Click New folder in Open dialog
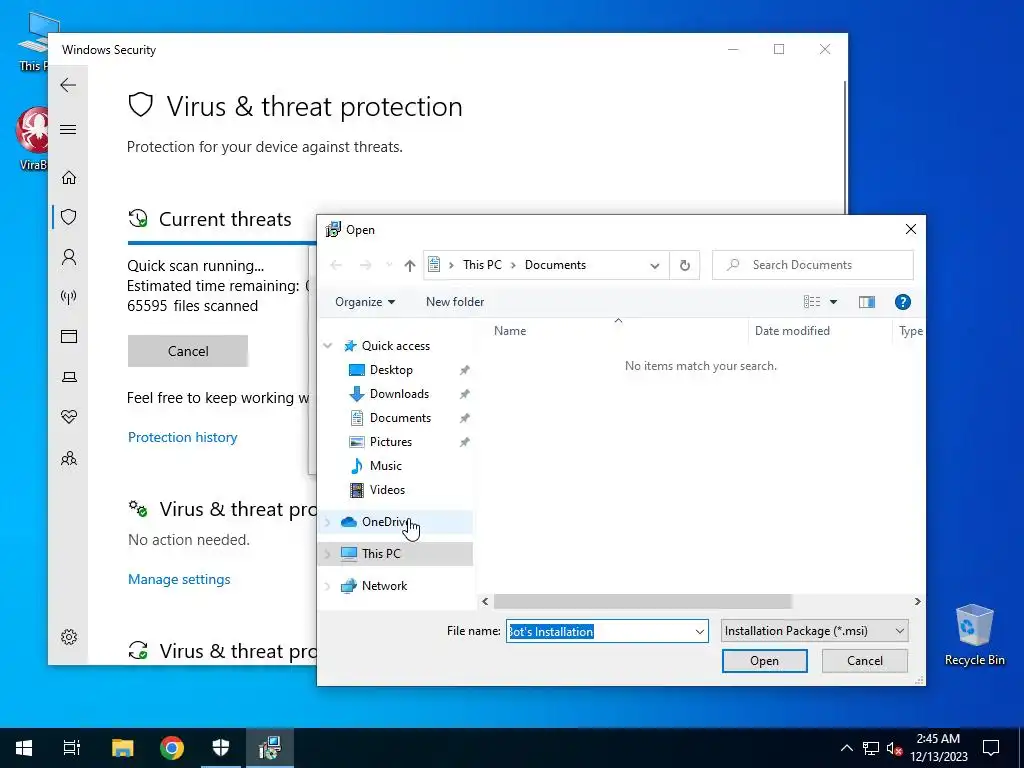 click(455, 302)
